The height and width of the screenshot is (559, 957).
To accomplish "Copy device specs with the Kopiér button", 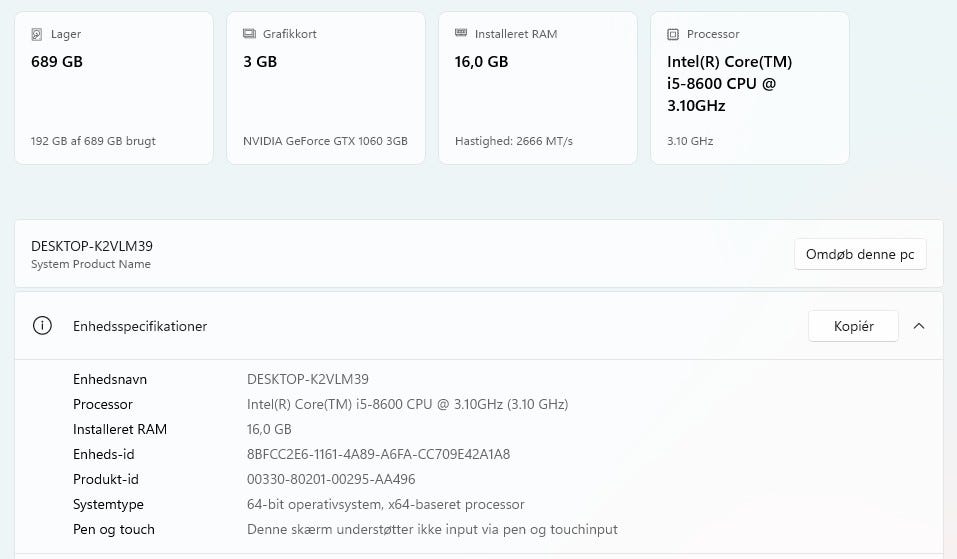I will (853, 326).
